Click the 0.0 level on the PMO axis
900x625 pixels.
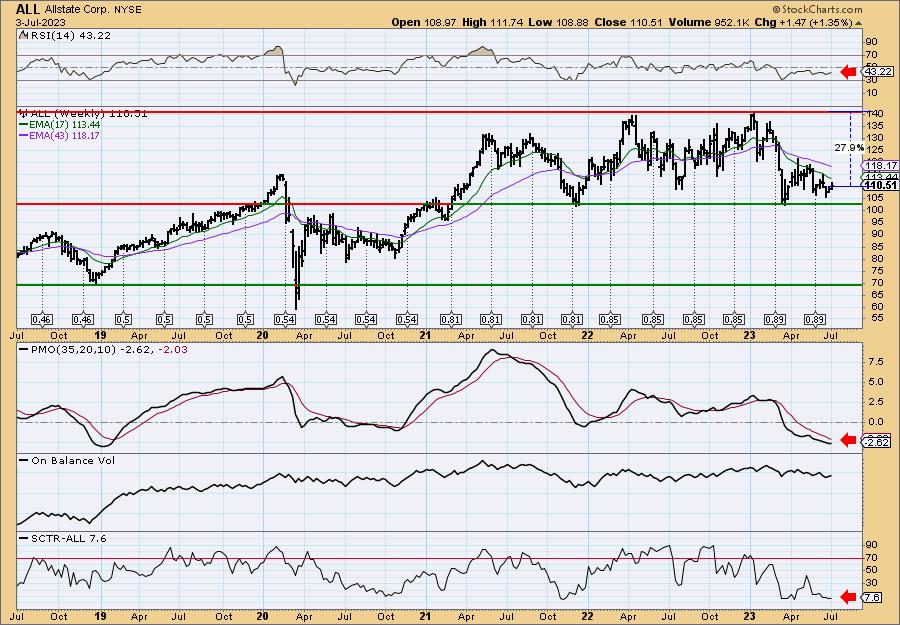click(x=875, y=421)
